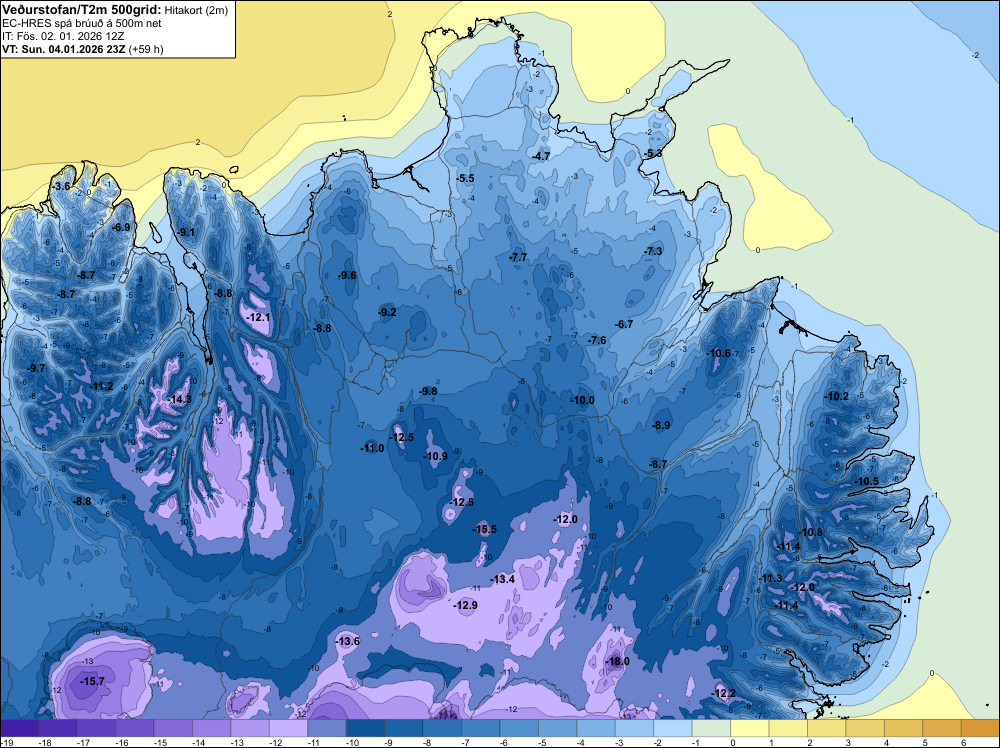Select orange legend swatch between 5 and 6

(941, 728)
